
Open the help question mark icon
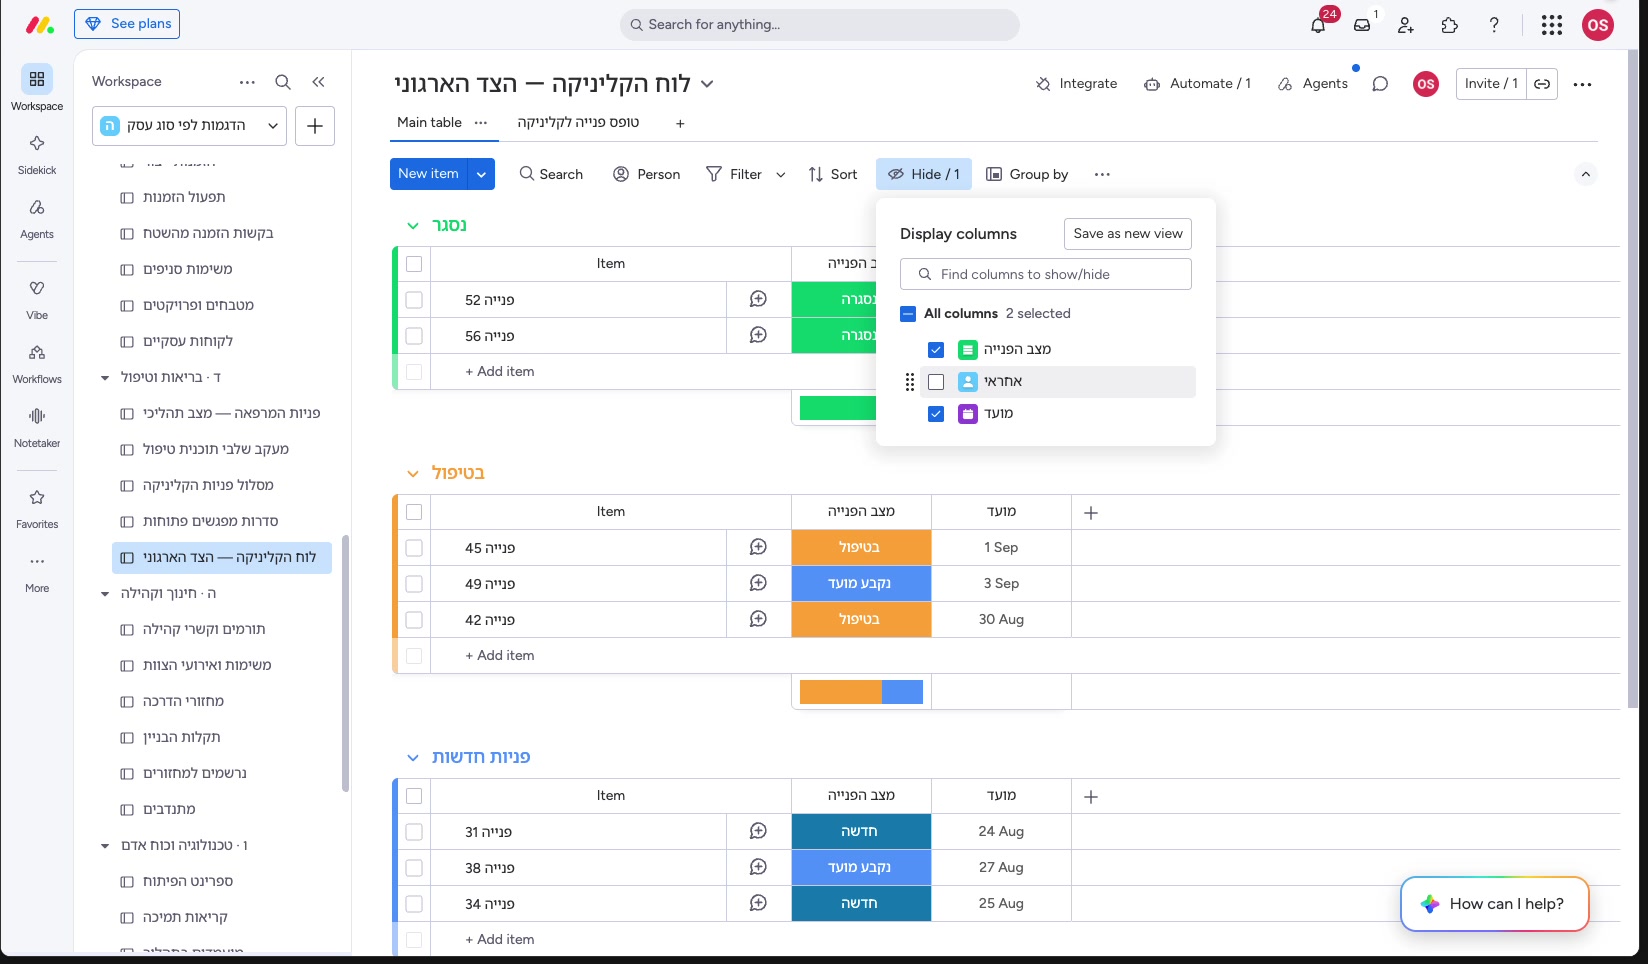[x=1494, y=25]
